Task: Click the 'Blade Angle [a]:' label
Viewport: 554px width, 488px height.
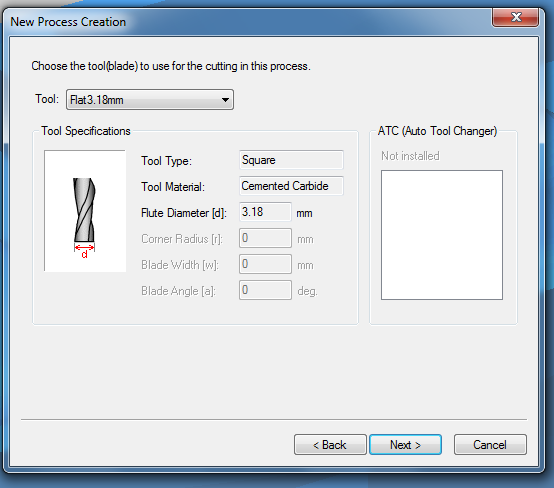Action: click(178, 291)
